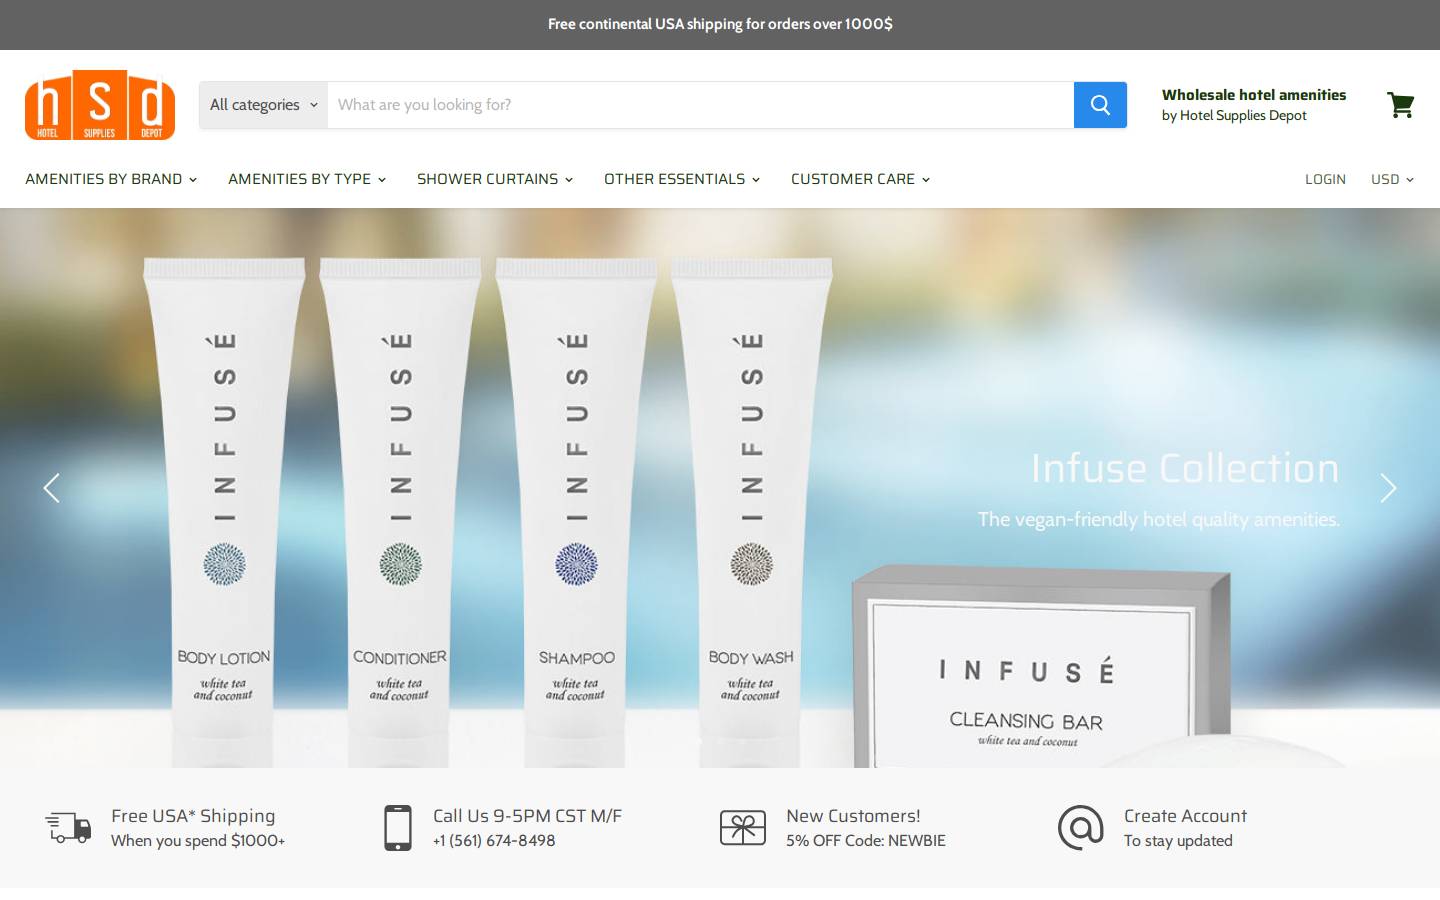Image resolution: width=1440 pixels, height=900 pixels.
Task: Open the All categories search filter dropdown
Action: (264, 105)
